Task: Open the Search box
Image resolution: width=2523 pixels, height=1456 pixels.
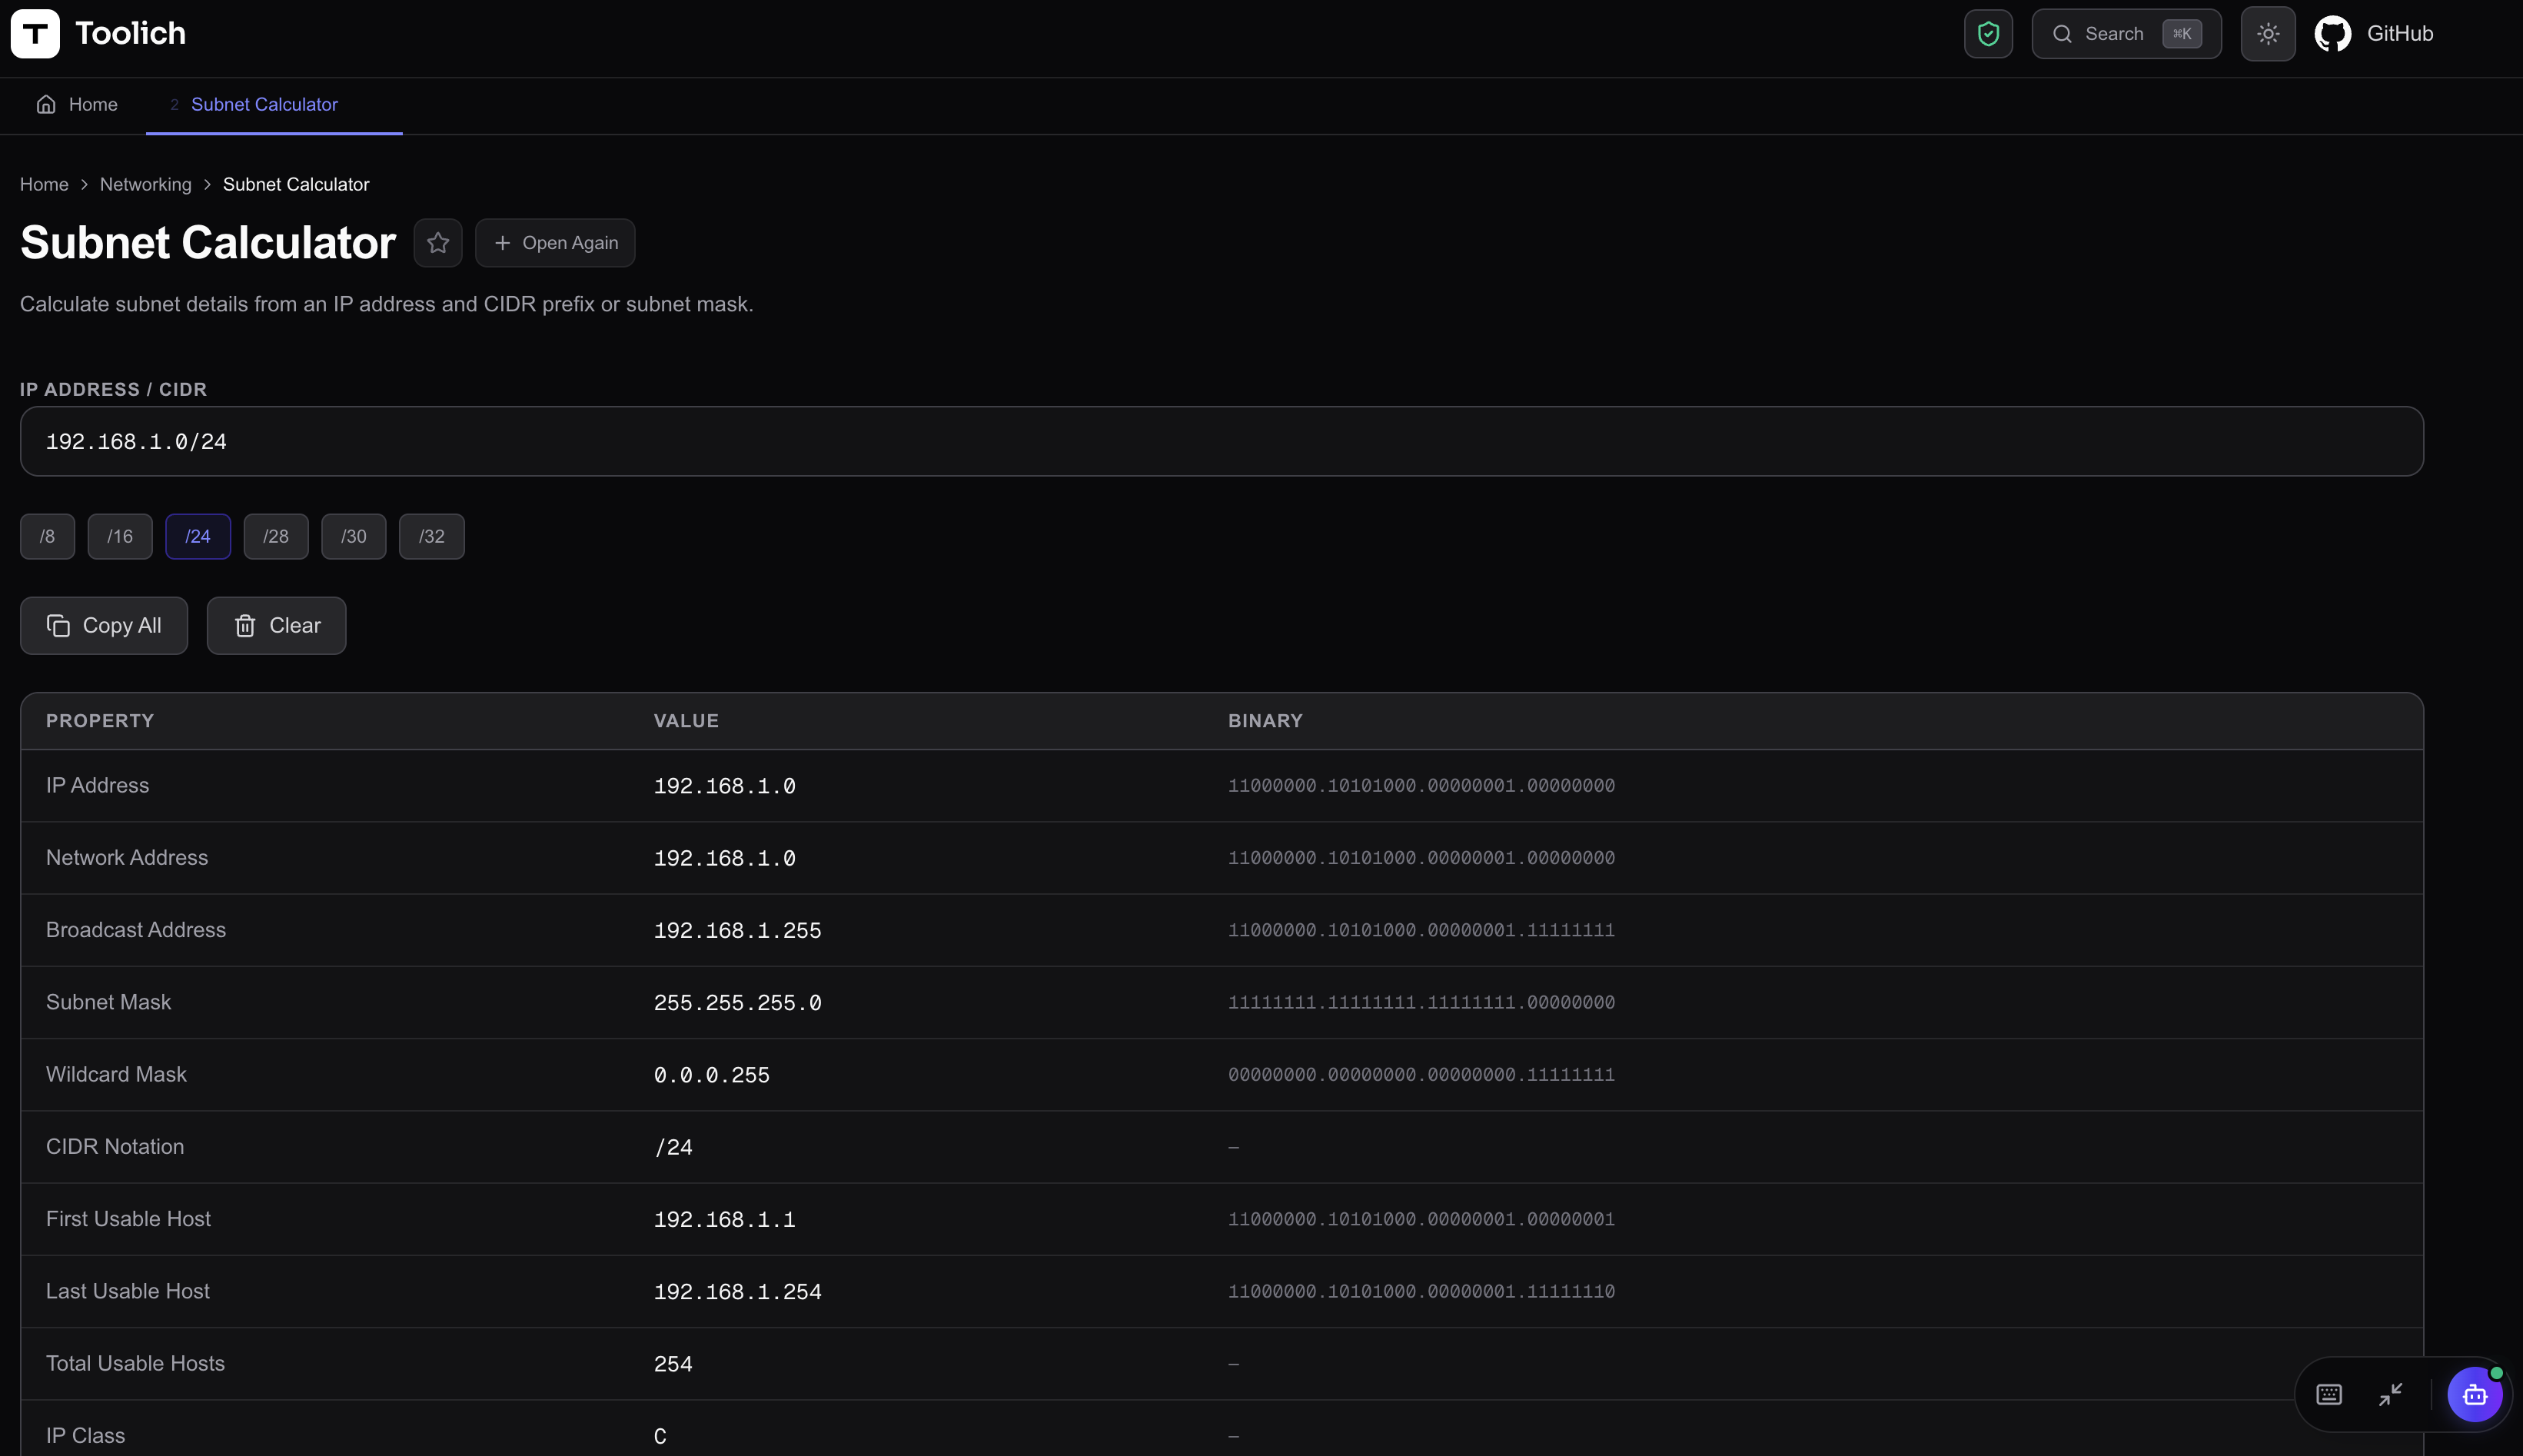Action: click(x=2126, y=34)
